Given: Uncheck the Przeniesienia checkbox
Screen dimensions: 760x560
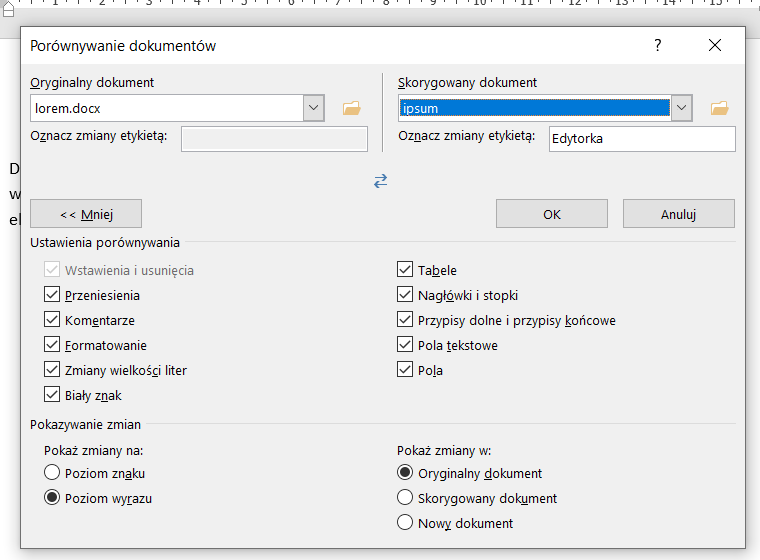Looking at the screenshot, I should [x=52, y=295].
